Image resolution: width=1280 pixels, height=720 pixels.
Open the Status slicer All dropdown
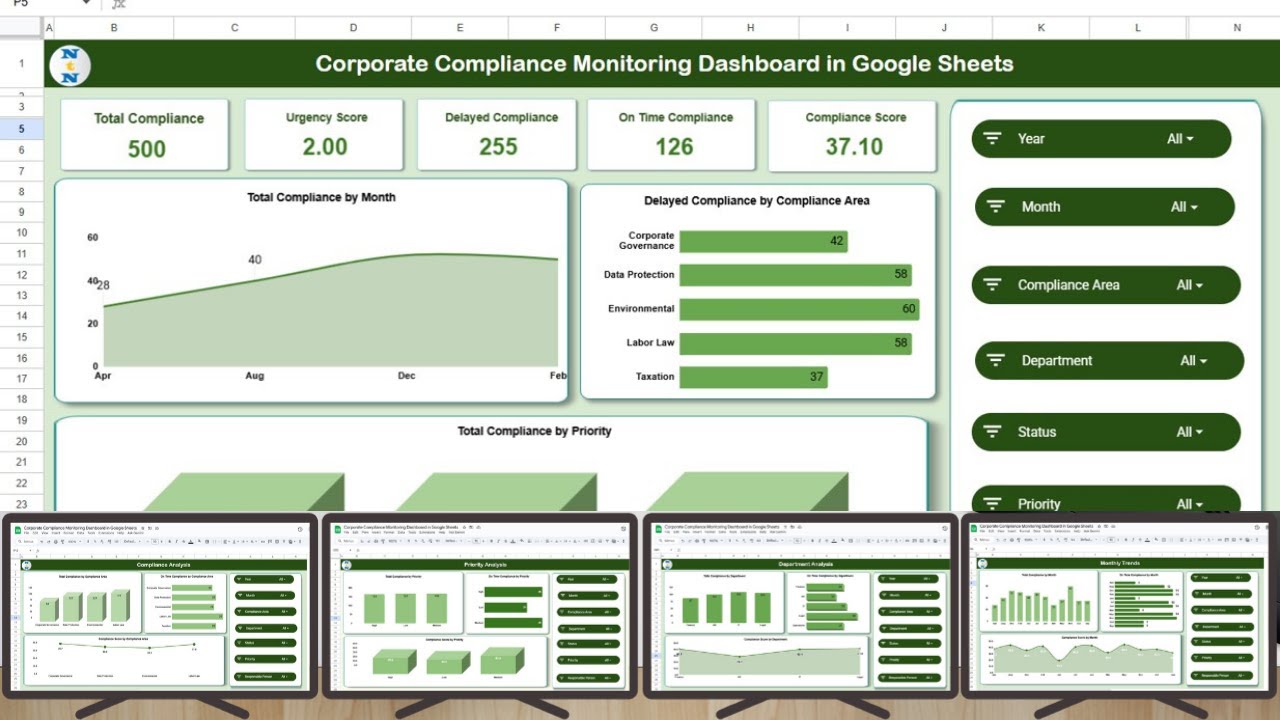tap(1189, 432)
